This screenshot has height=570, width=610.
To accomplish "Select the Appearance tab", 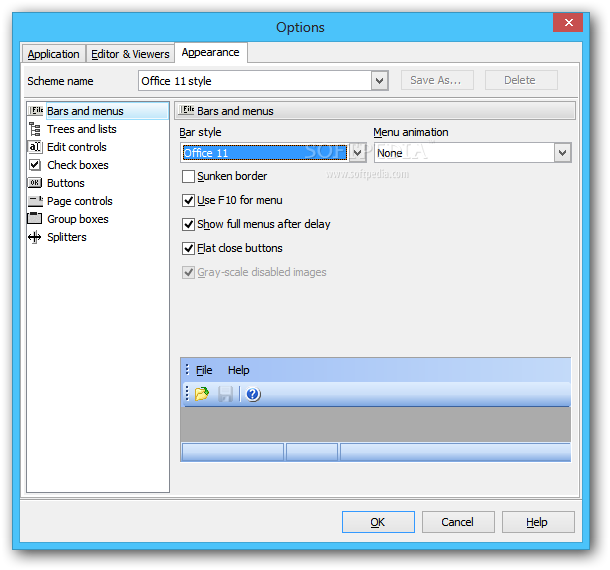I will 210,52.
